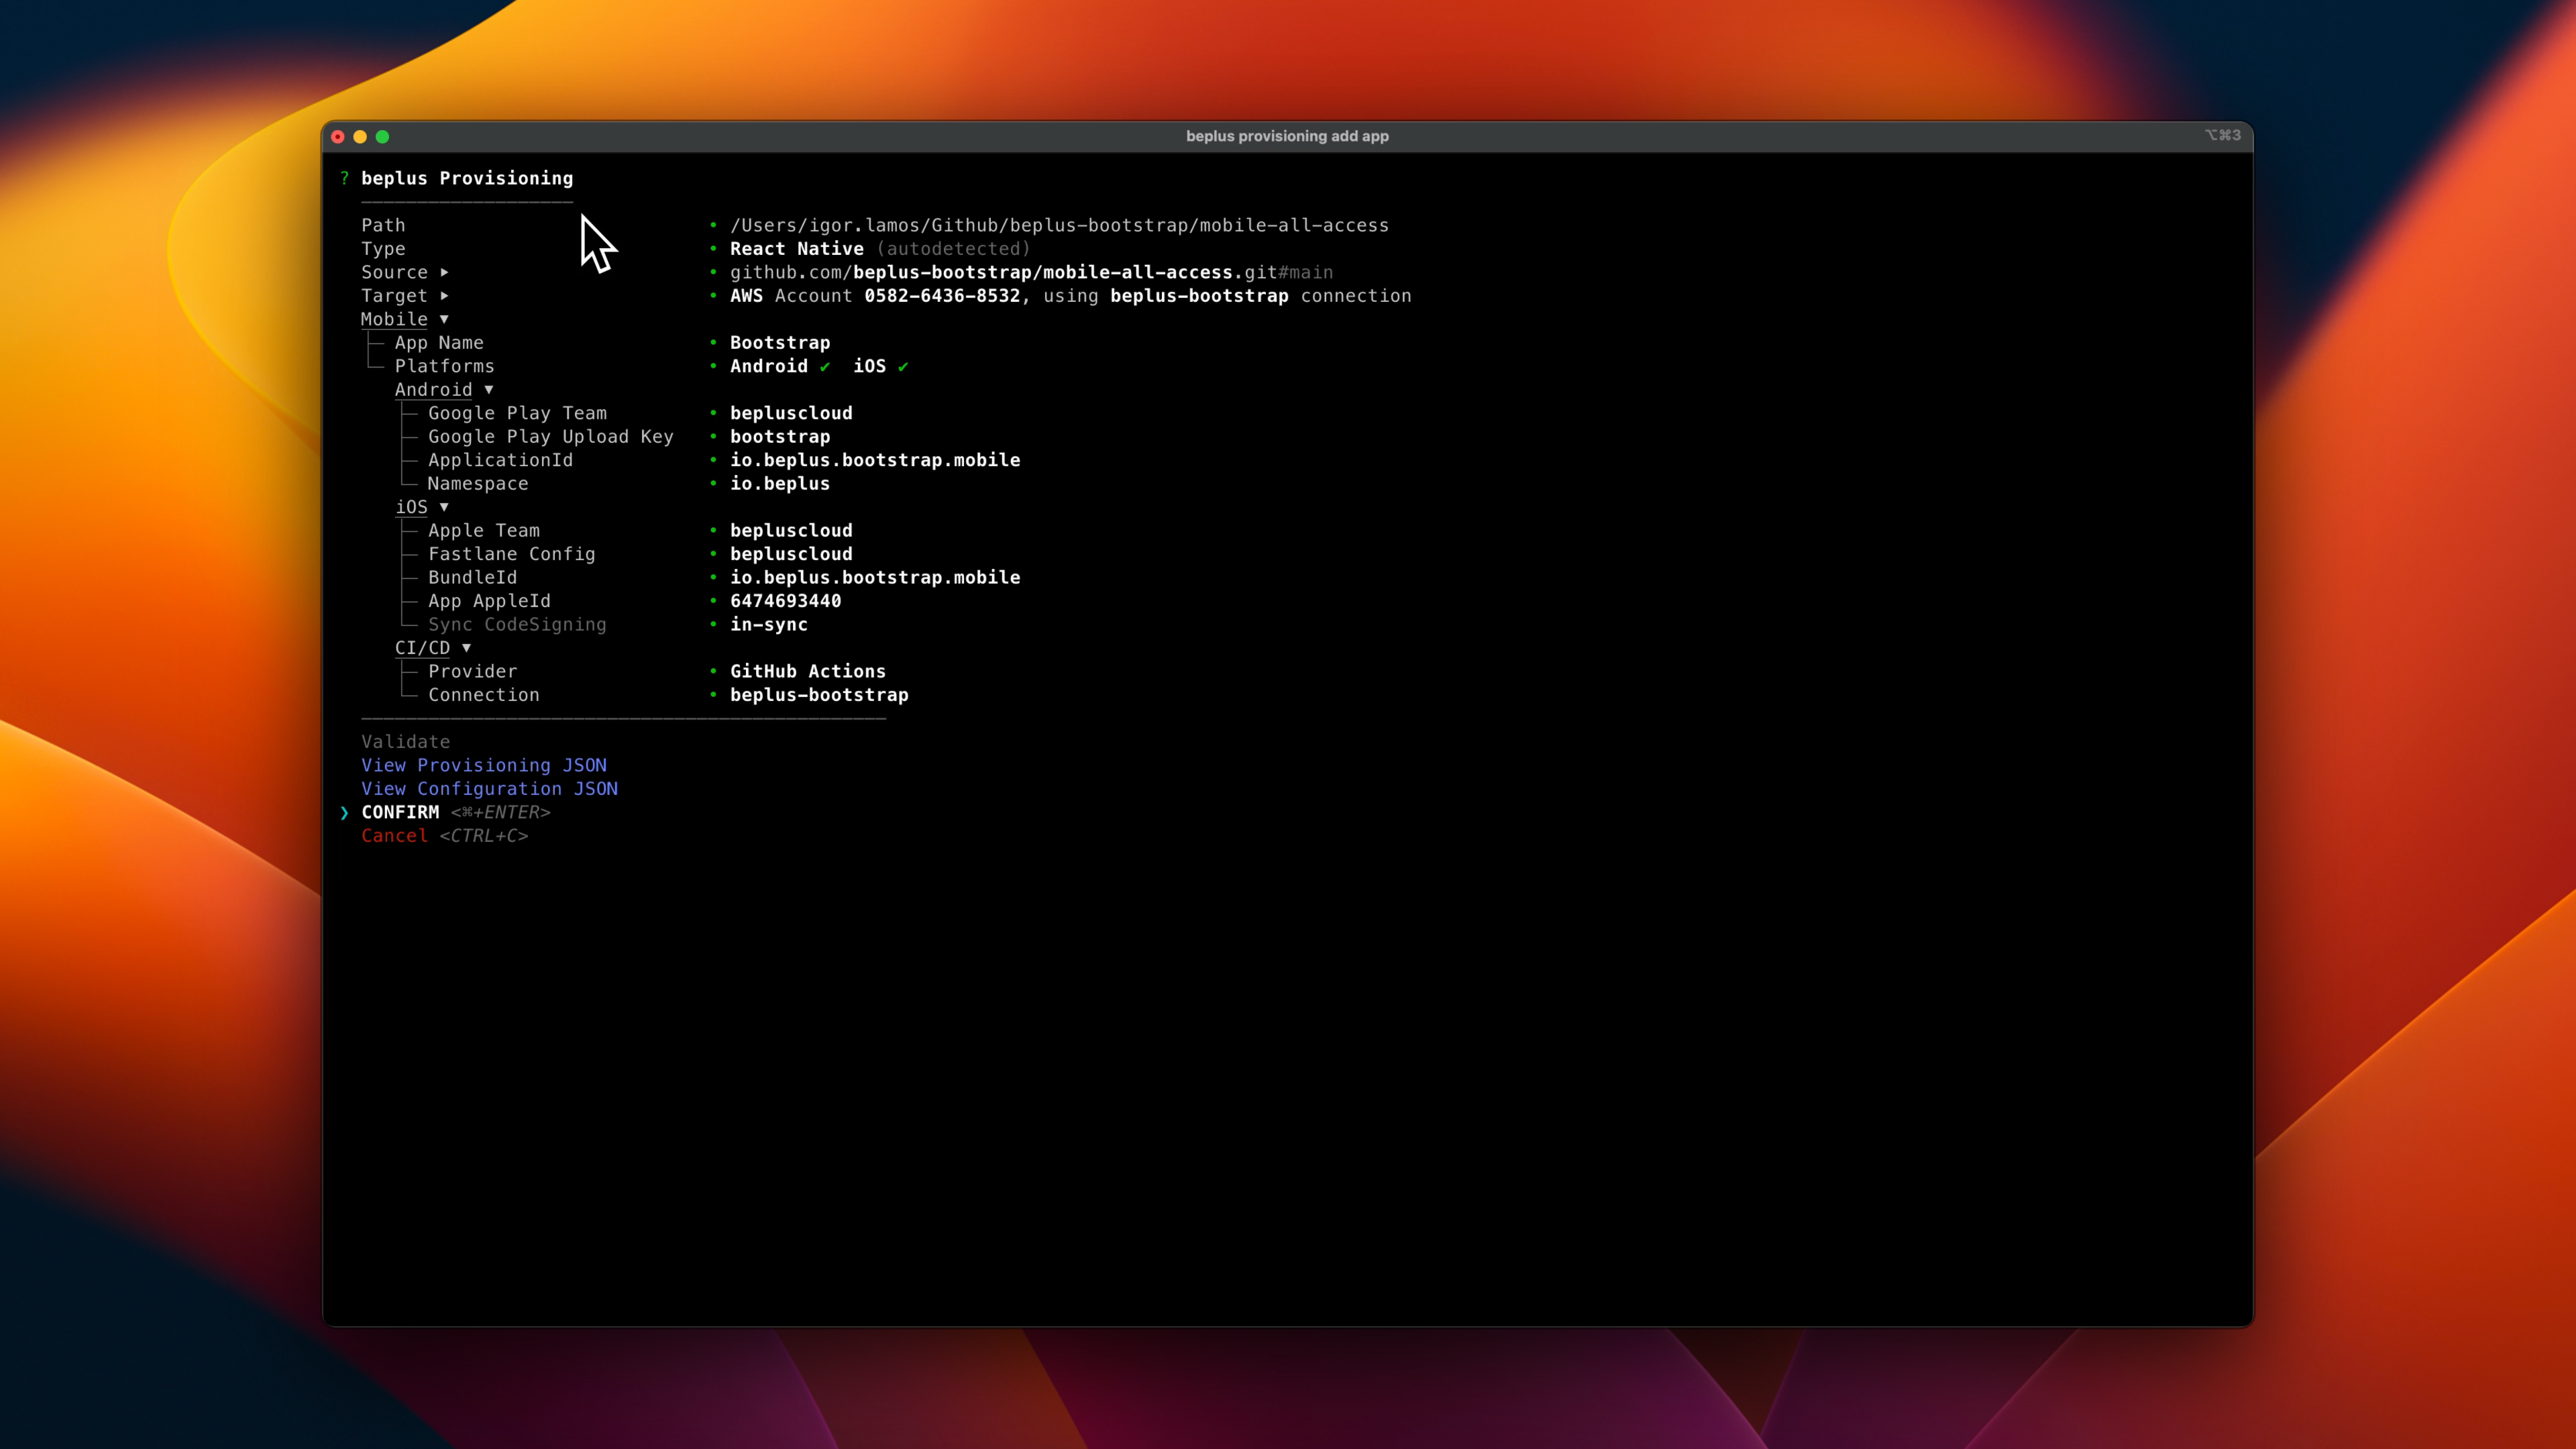Click the Source section heading
The height and width of the screenshot is (1449, 2576).
point(394,272)
